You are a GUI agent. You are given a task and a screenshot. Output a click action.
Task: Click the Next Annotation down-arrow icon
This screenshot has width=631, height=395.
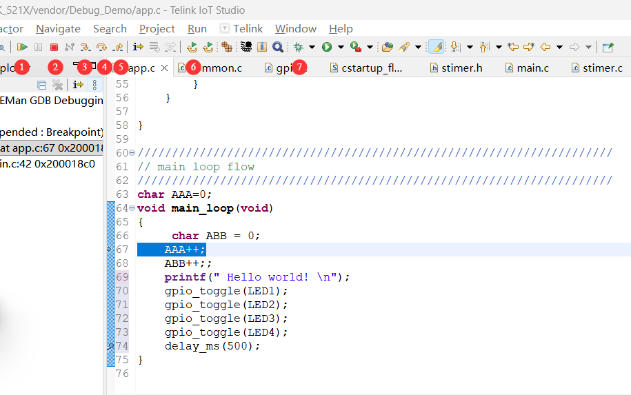point(456,47)
